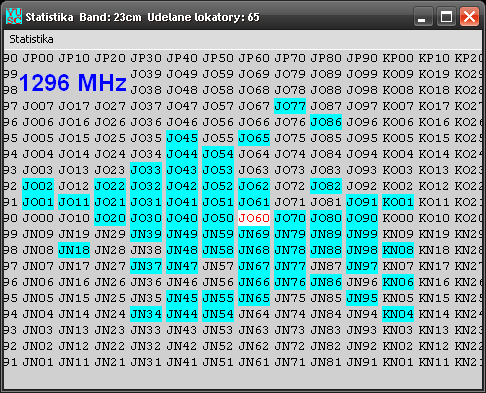Click the JN42 locator cell
The height and width of the screenshot is (393, 486).
point(182,346)
